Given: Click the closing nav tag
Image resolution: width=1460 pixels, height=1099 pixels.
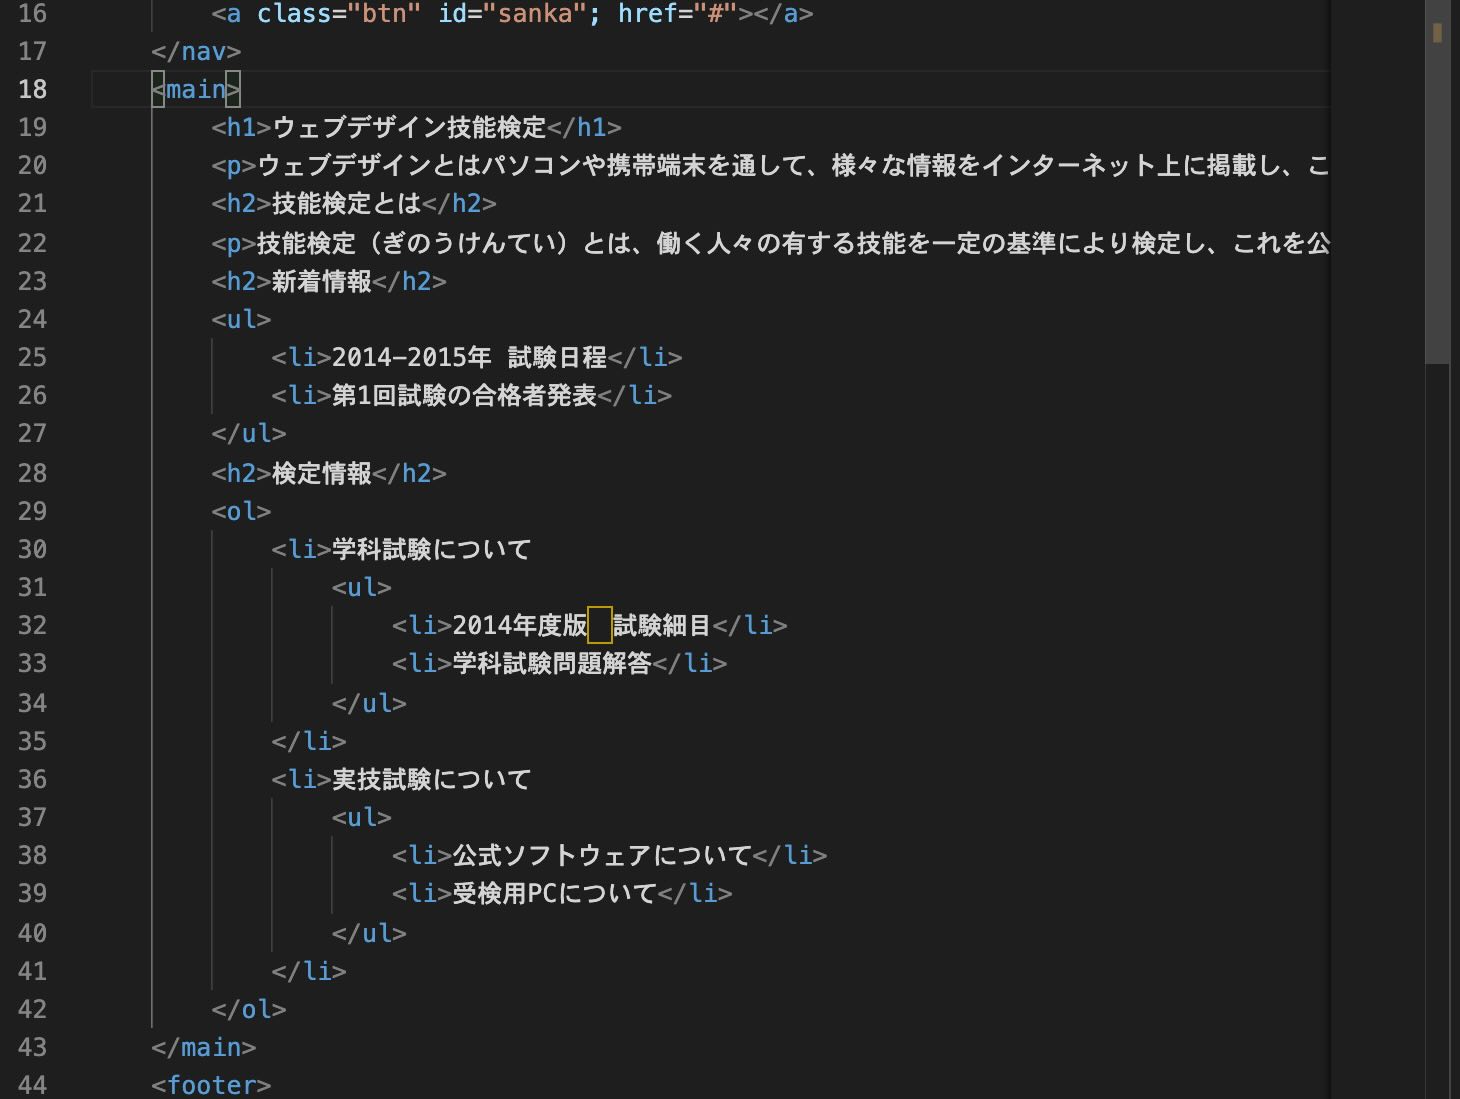Looking at the screenshot, I should coord(196,51).
